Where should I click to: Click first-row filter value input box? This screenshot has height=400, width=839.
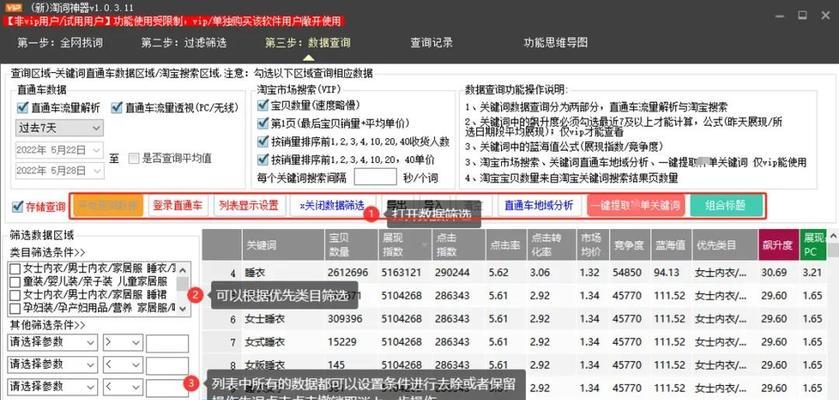click(x=167, y=343)
